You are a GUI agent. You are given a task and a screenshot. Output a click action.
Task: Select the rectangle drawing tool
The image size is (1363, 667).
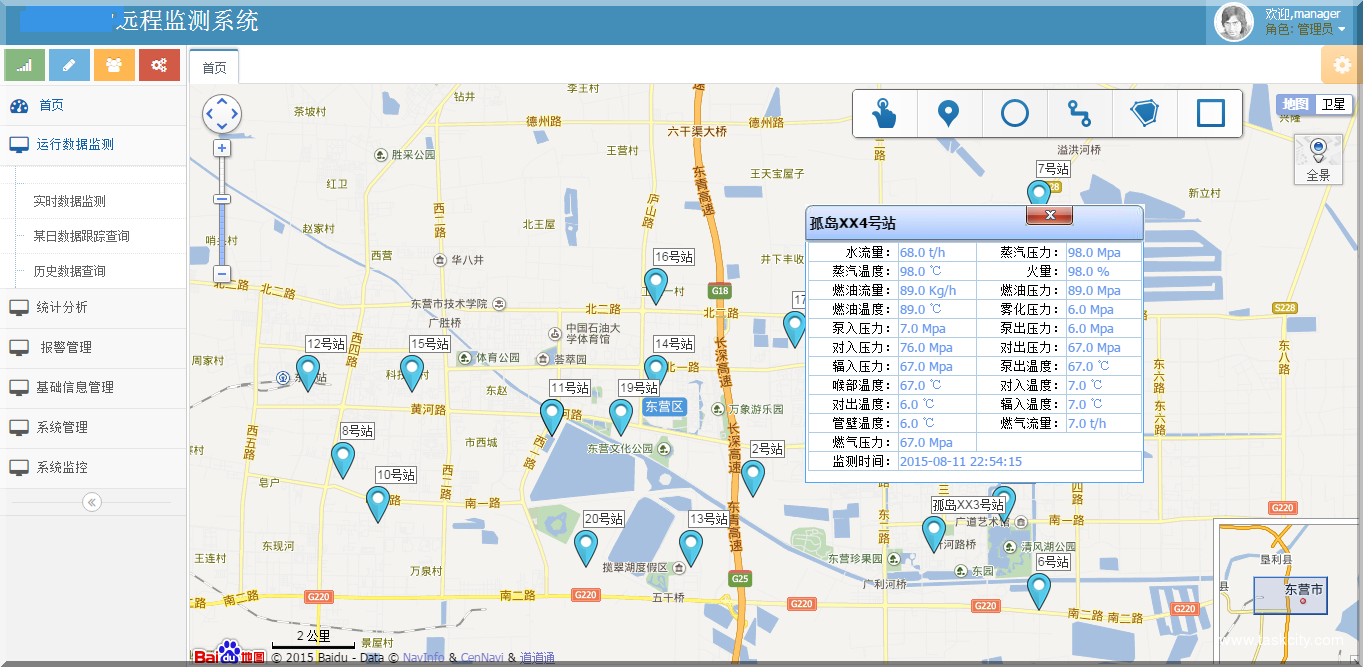click(x=1210, y=113)
